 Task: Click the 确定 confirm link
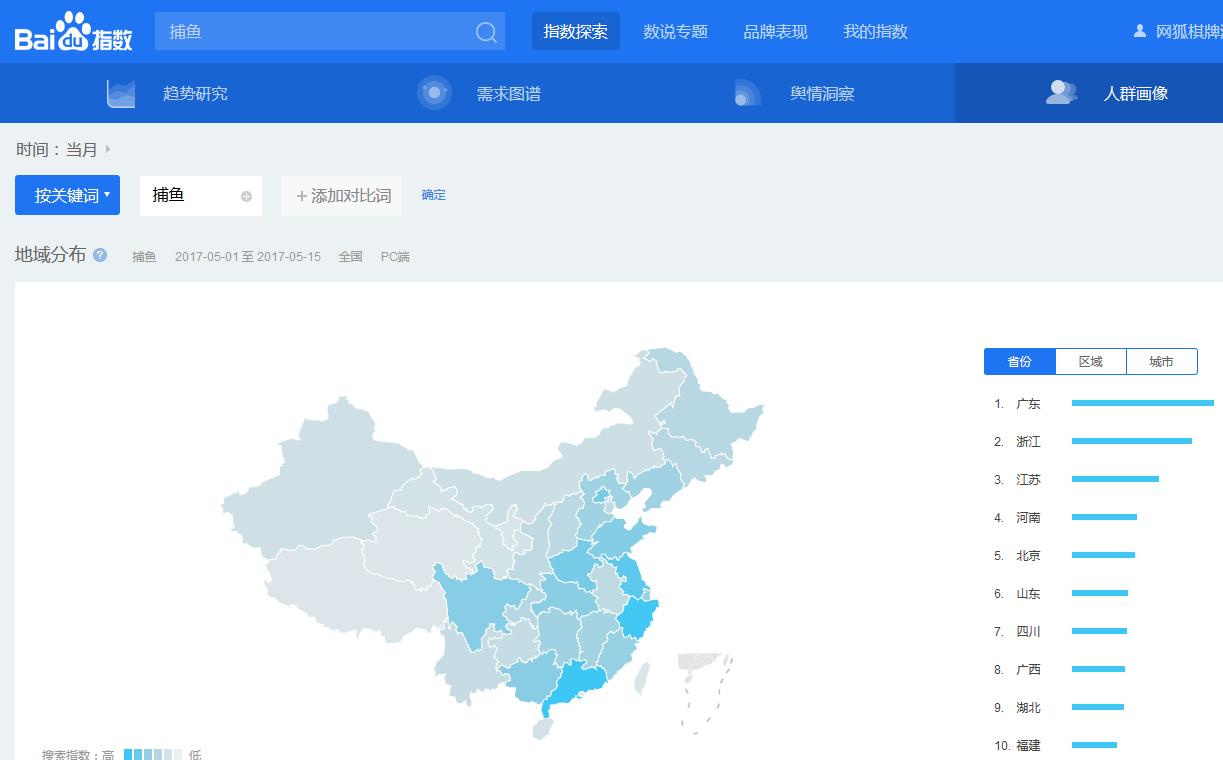tap(433, 195)
